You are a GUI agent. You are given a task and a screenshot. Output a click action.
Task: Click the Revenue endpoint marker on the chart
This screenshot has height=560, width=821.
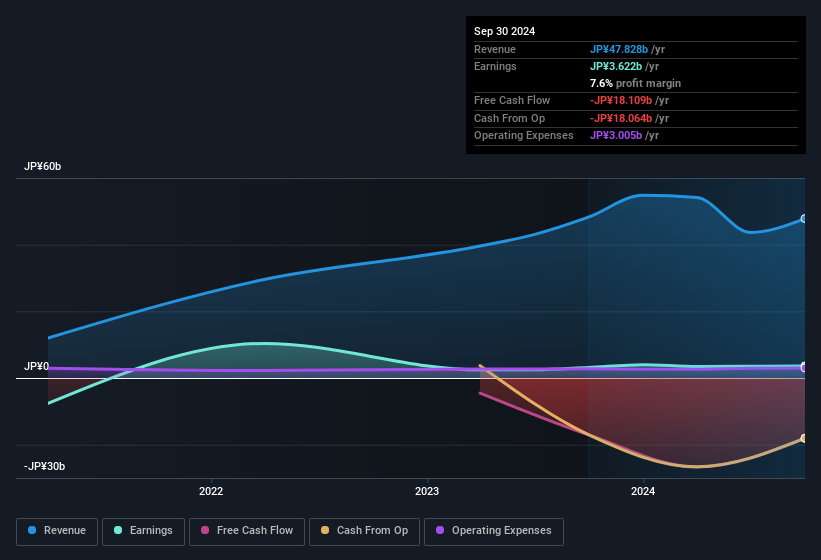[x=804, y=219]
